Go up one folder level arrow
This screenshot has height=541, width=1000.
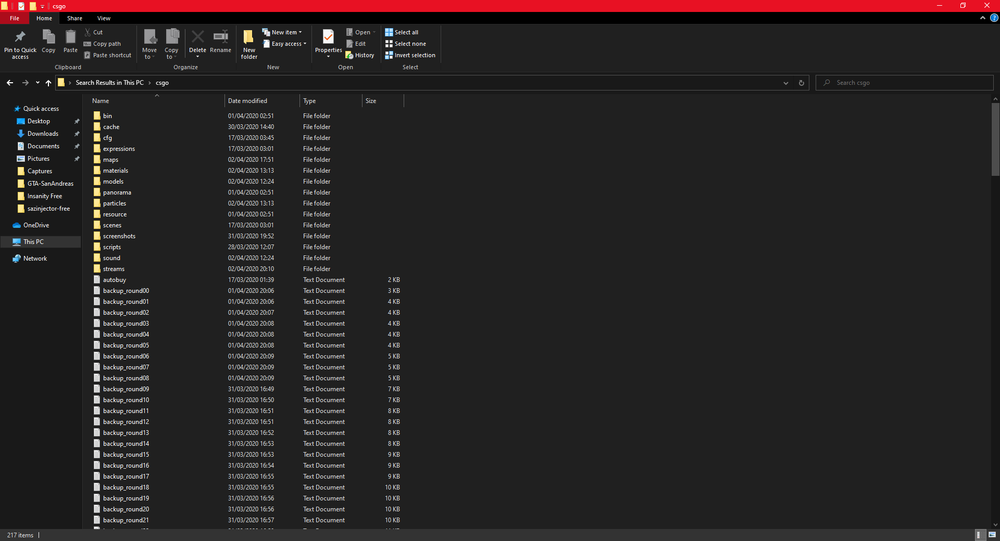coord(48,82)
